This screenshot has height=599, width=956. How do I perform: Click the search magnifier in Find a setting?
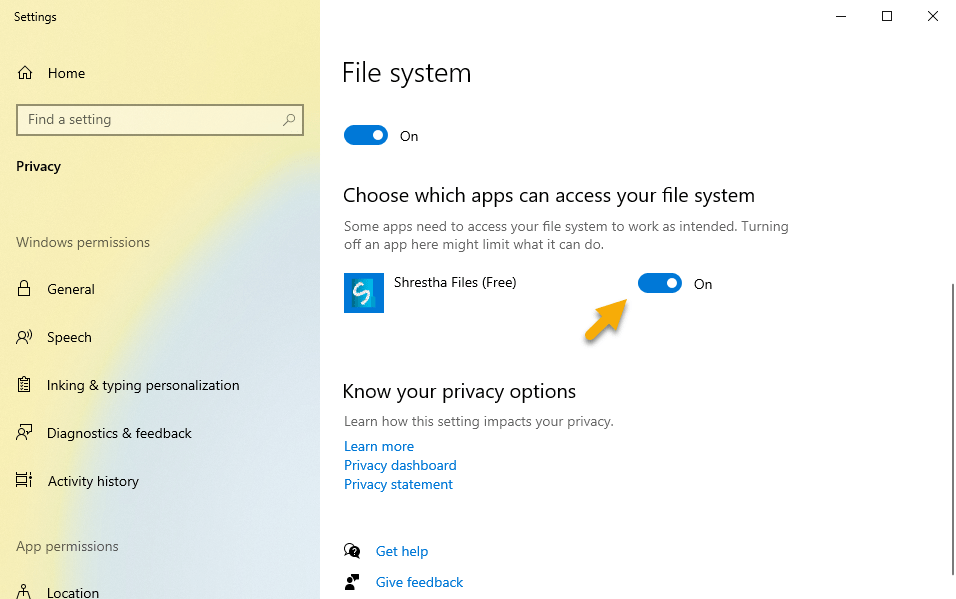pos(289,119)
